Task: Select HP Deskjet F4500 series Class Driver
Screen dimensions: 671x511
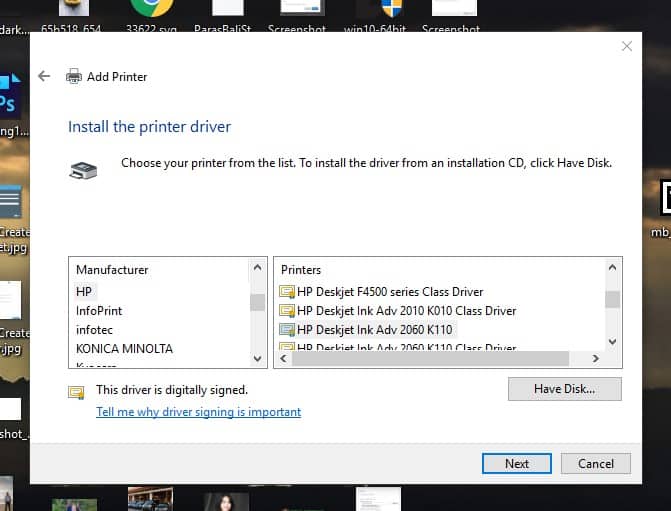Action: pos(390,292)
